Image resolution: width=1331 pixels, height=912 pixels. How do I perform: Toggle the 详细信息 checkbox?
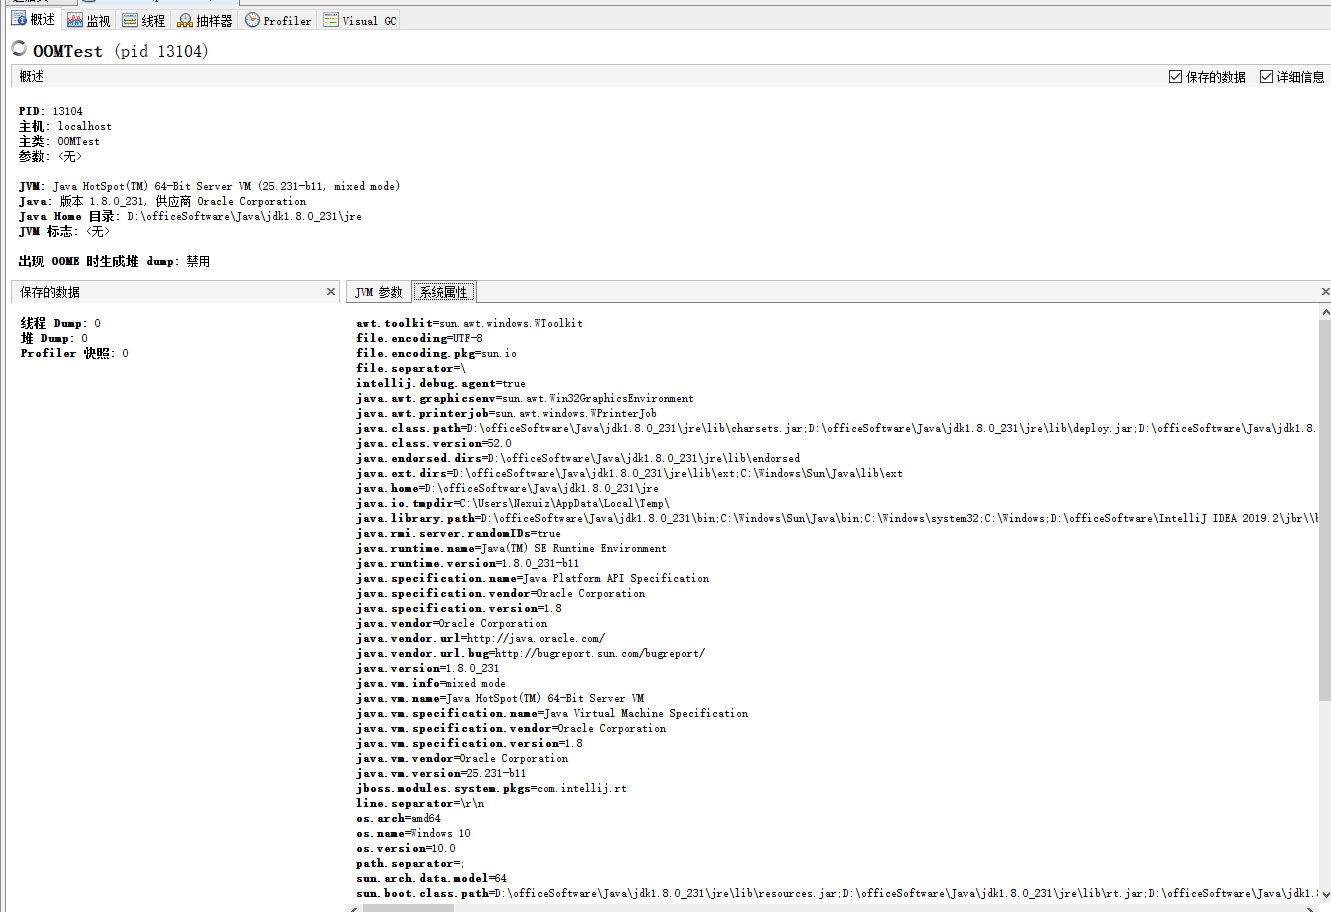1266,77
